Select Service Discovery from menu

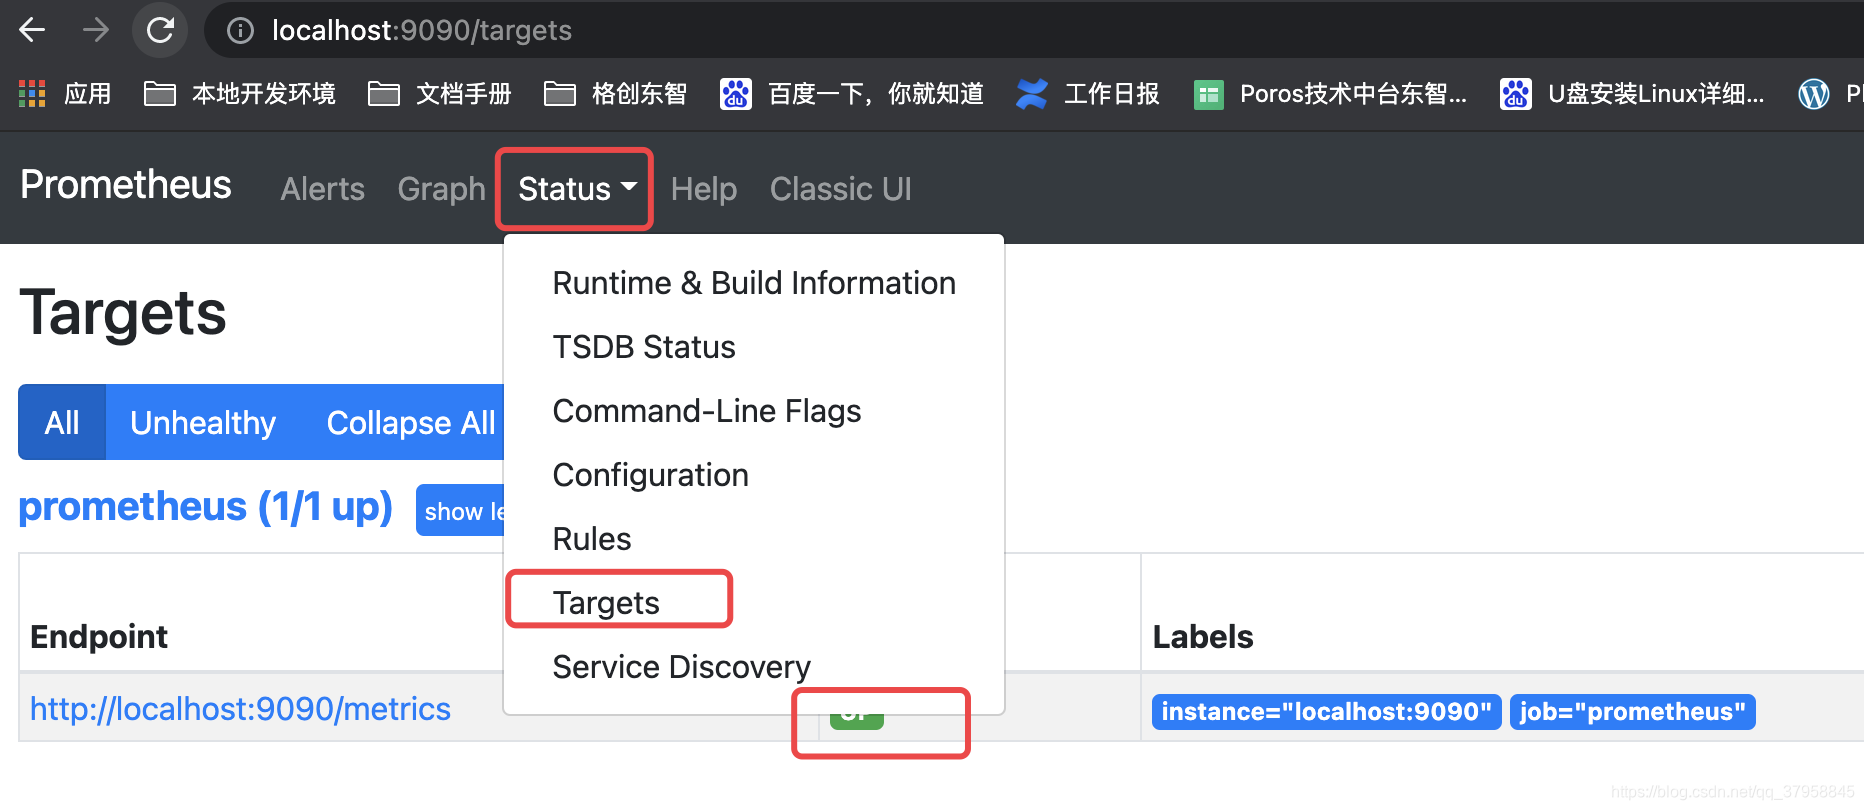tap(754, 667)
